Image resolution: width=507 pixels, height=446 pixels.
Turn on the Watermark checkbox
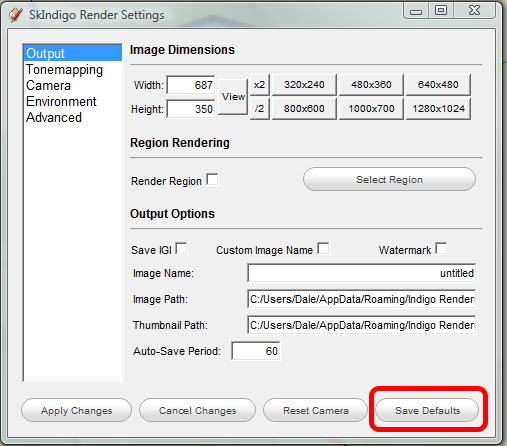[x=441, y=248]
